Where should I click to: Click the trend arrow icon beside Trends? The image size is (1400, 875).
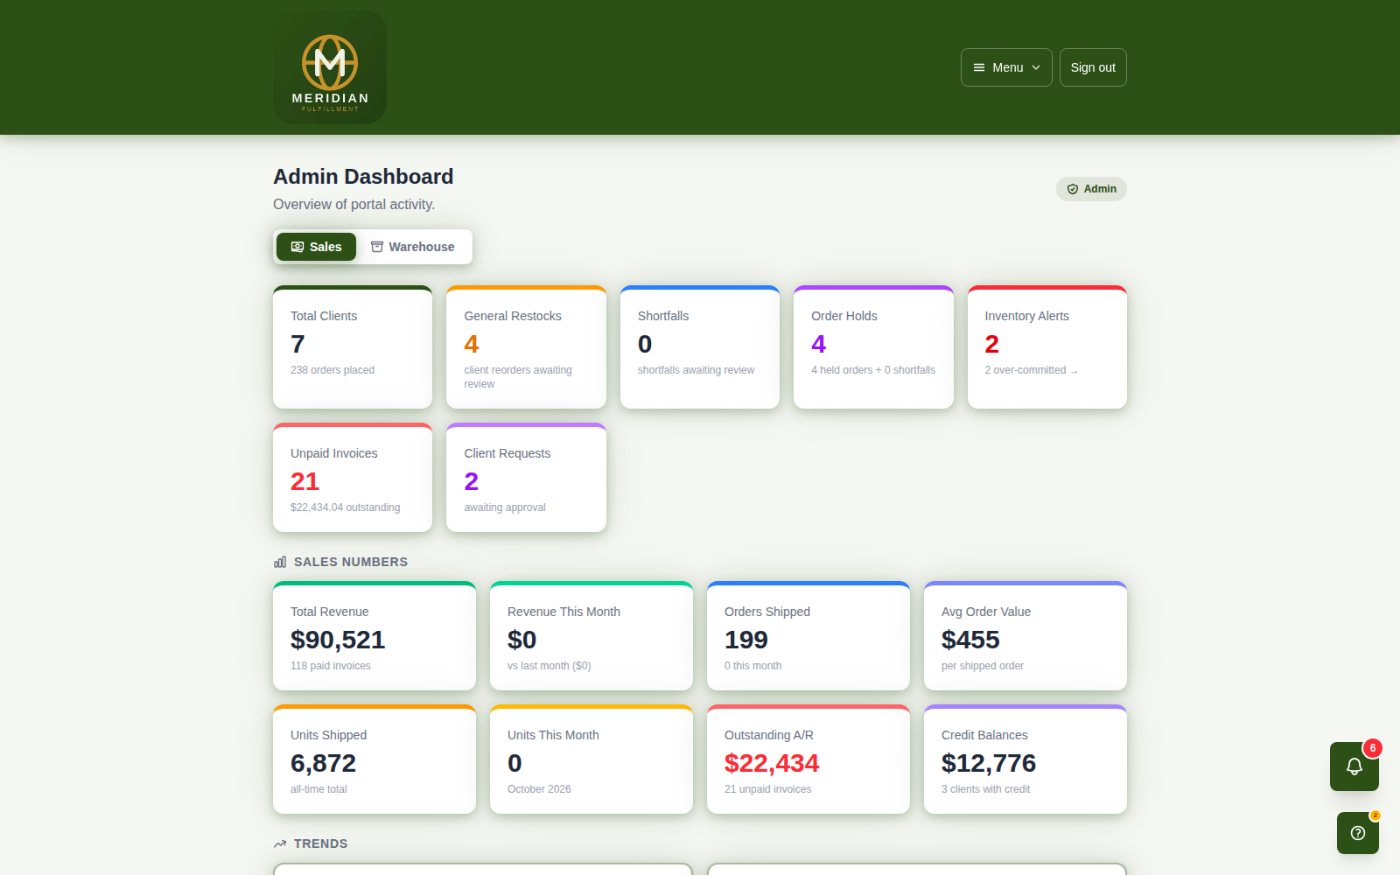point(280,844)
